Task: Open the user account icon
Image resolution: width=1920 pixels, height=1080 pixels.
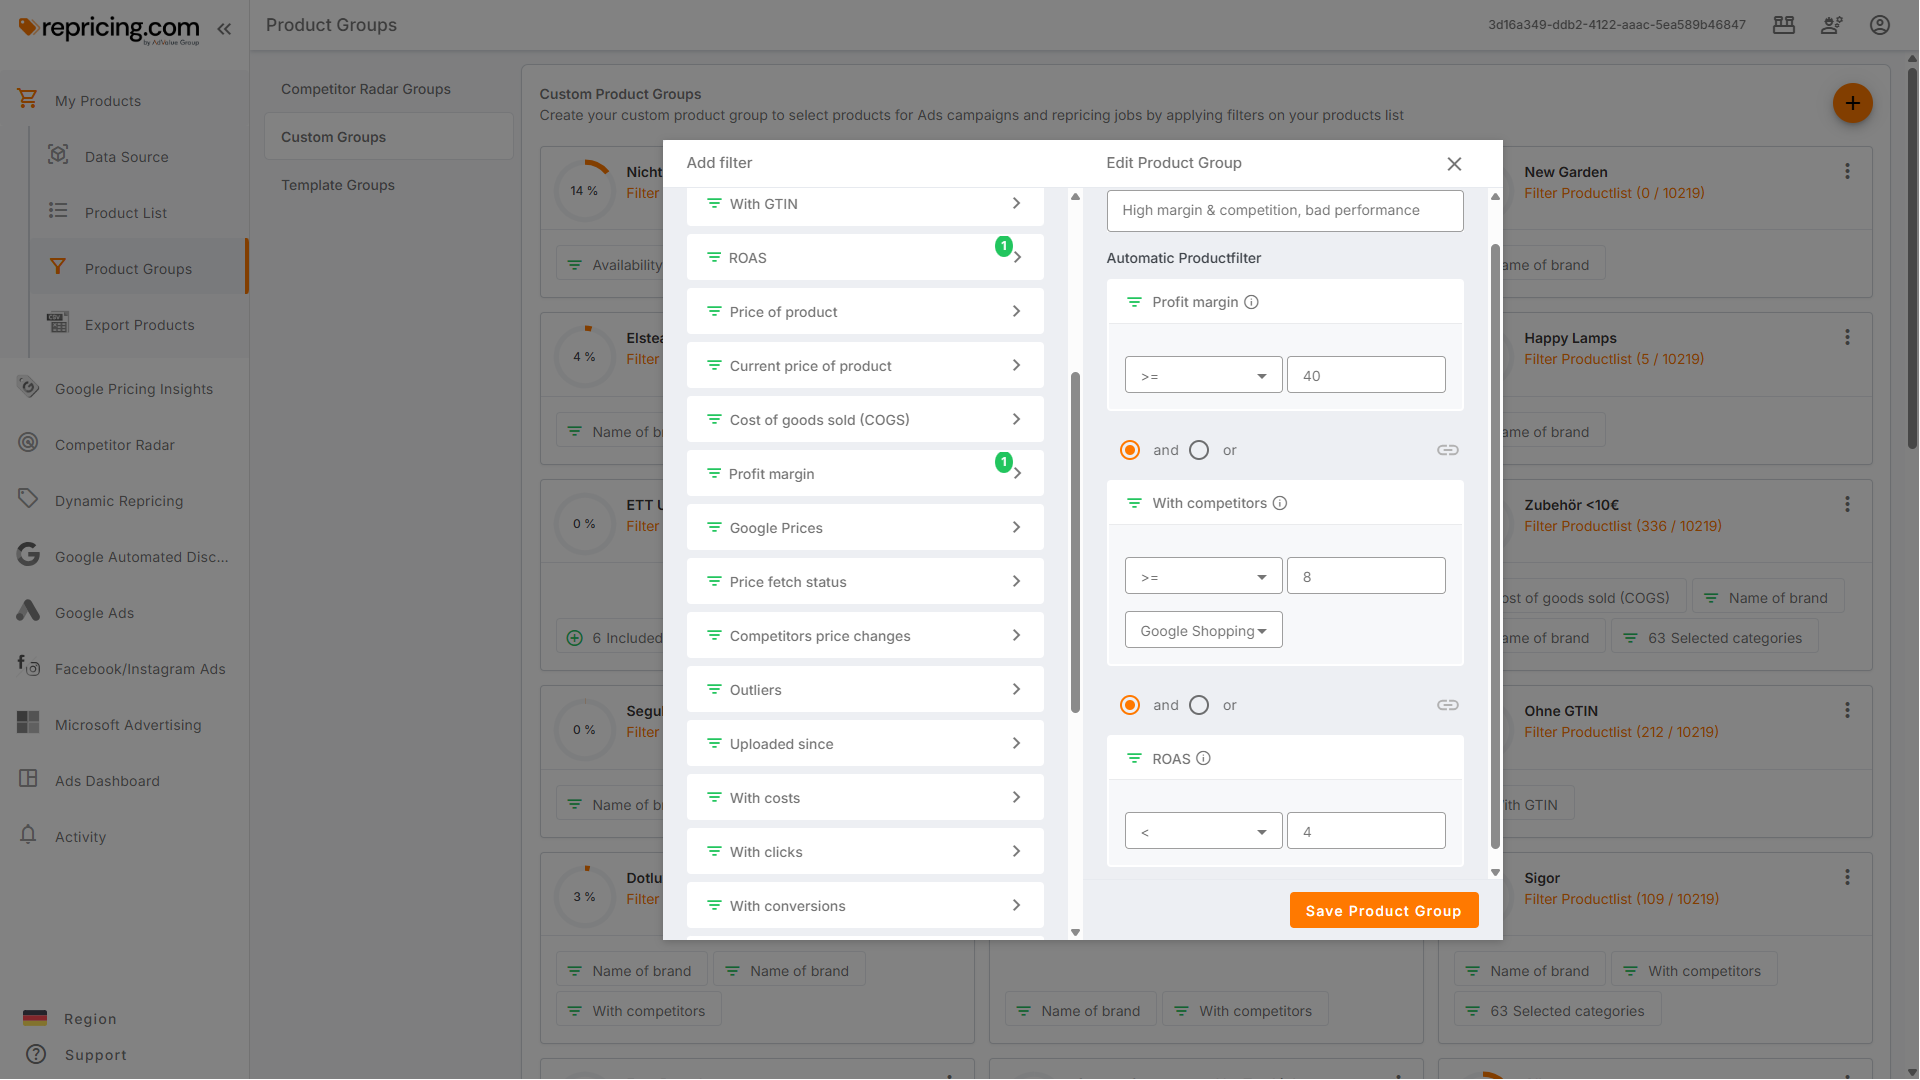Action: (1880, 25)
